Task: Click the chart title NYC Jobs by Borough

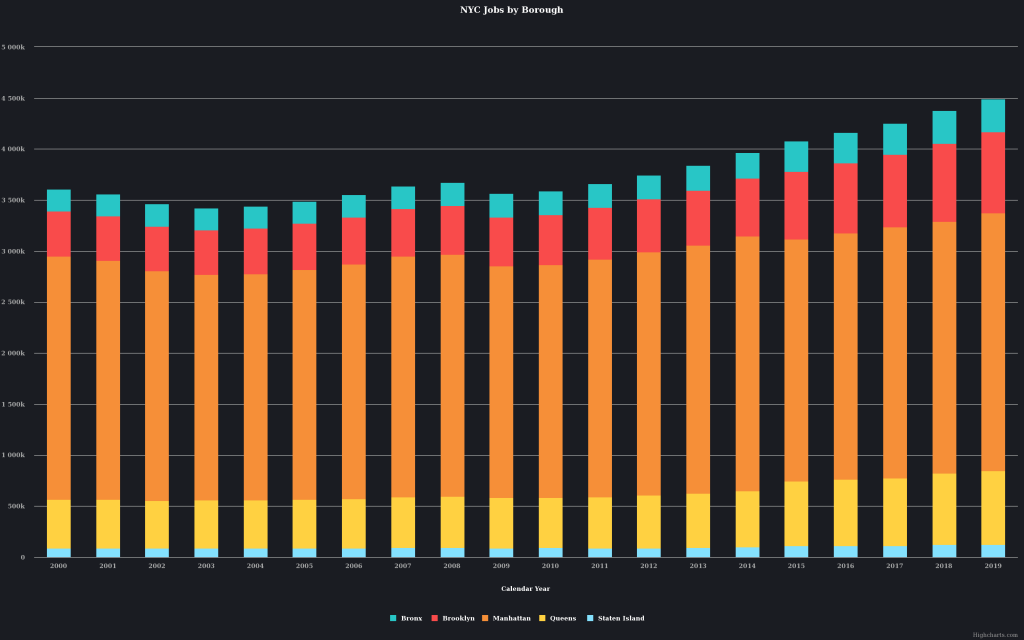Action: point(511,10)
